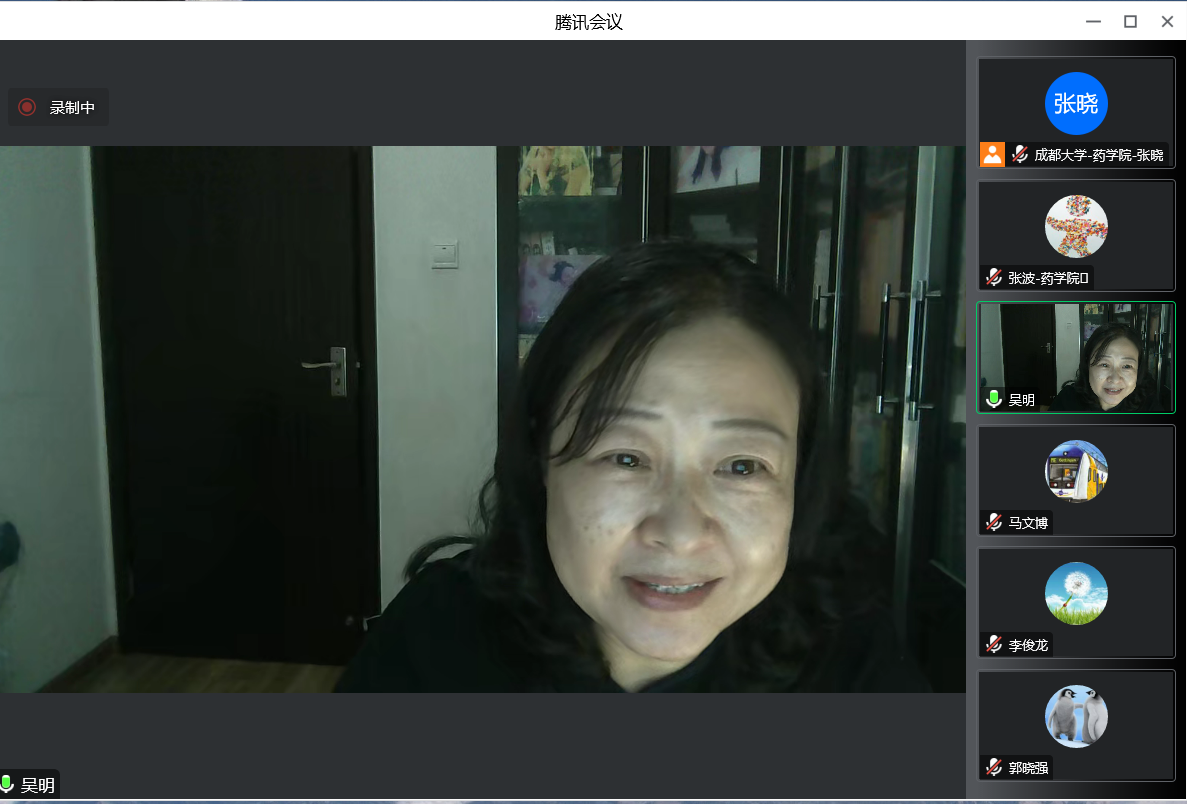Click the 吴明 name label under main video

tap(38, 785)
